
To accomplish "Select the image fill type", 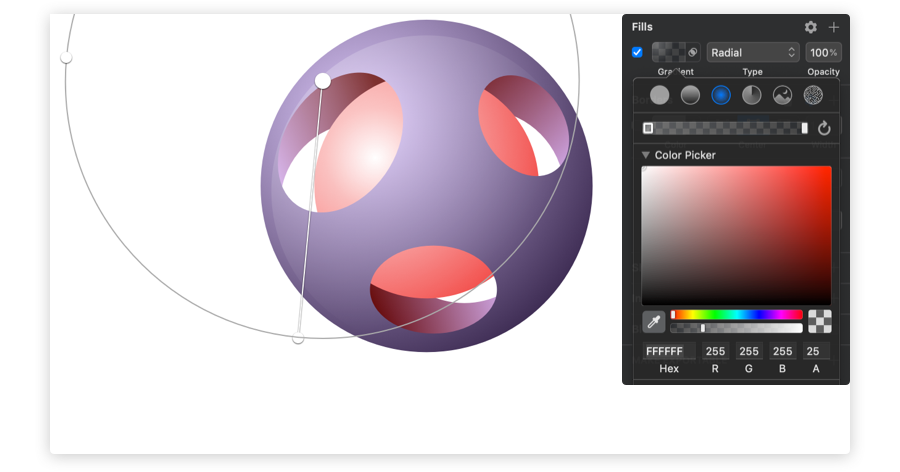I will click(x=783, y=95).
